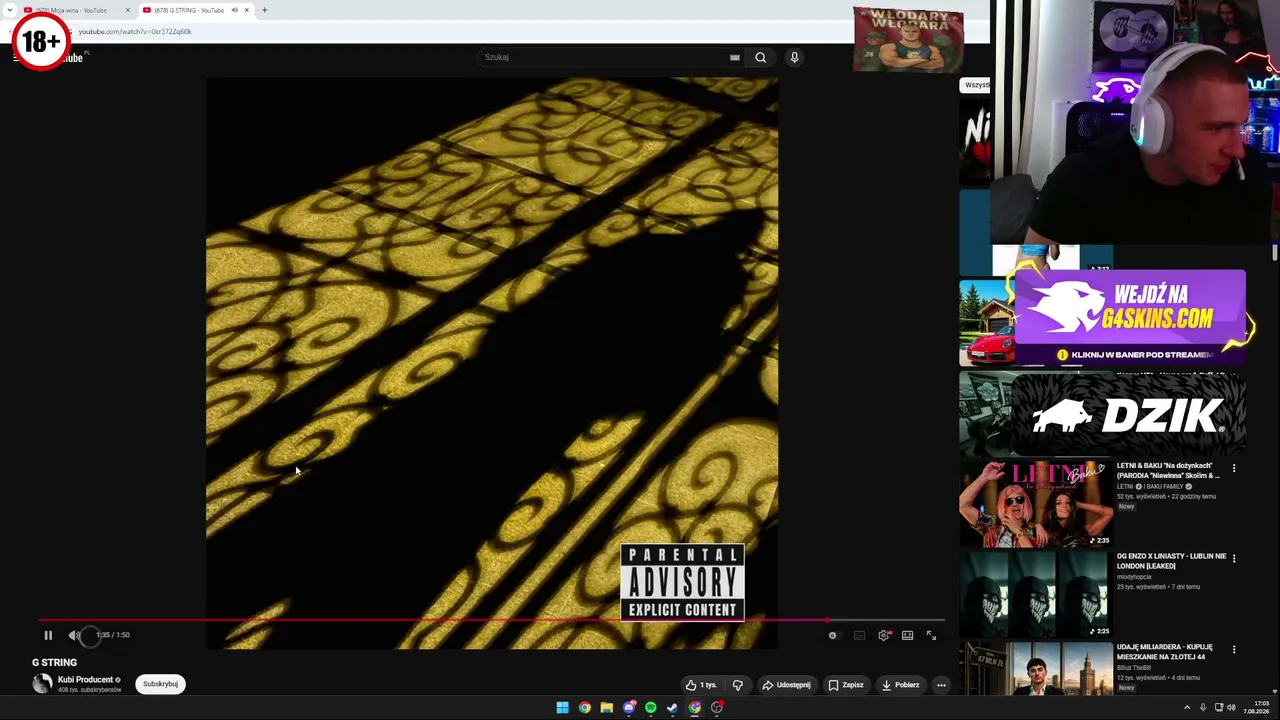
Task: Open OG ENZO X LINIASTY video thumbnail
Action: point(1035,595)
